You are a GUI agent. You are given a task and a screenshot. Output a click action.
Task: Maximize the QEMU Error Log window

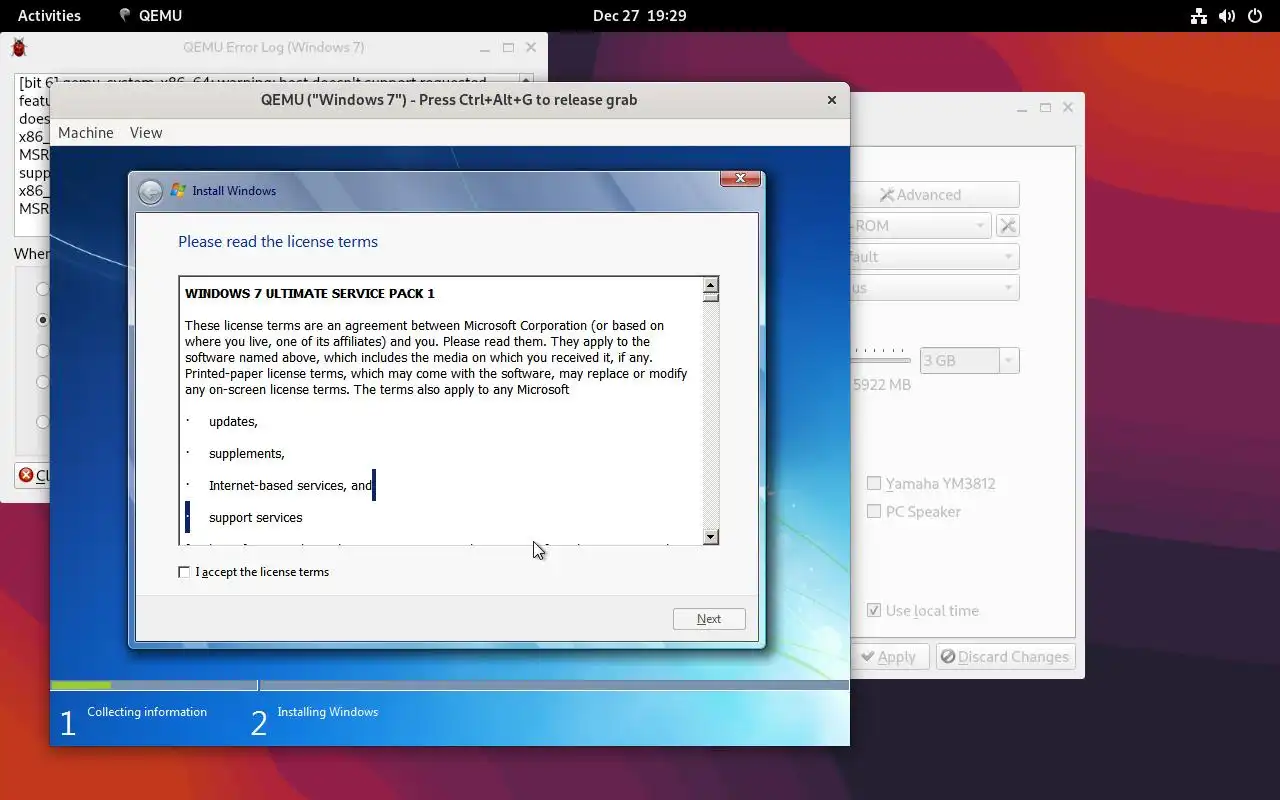point(508,47)
